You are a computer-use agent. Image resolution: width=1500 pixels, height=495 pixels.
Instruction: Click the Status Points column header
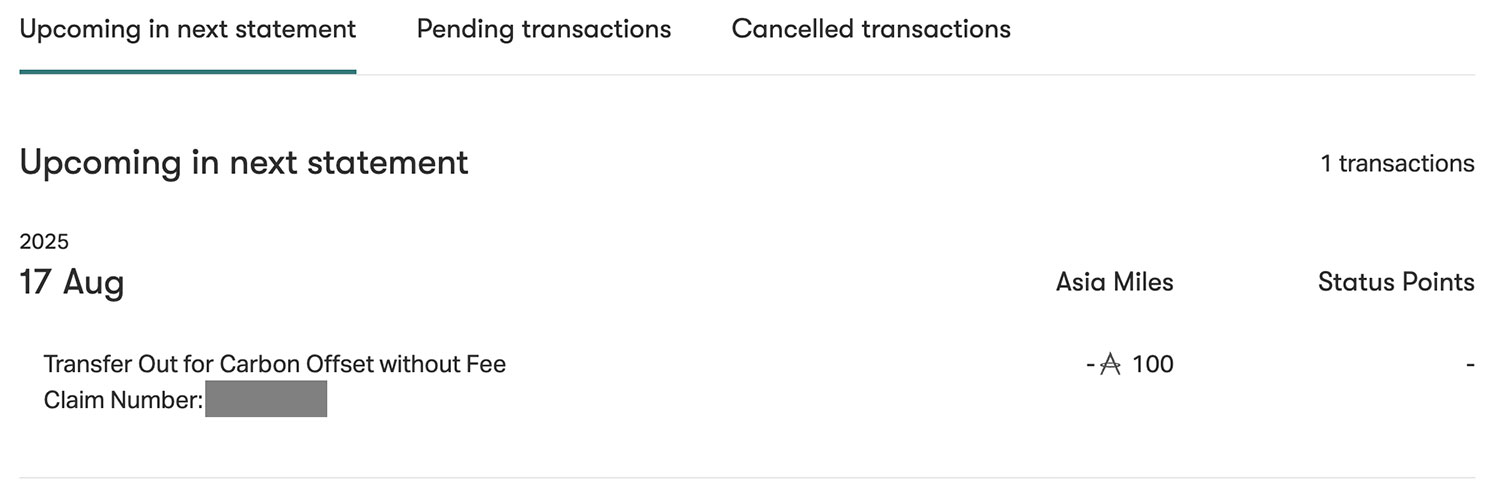[1396, 282]
